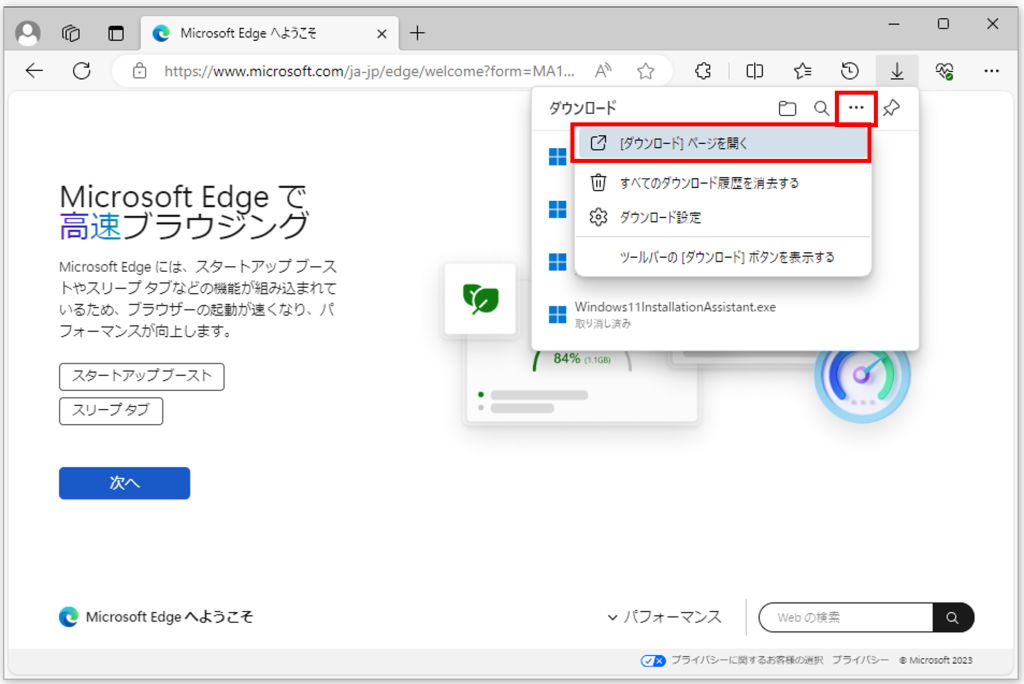1024x684 pixels.
Task: Open more options in downloads panel
Action: [x=856, y=108]
